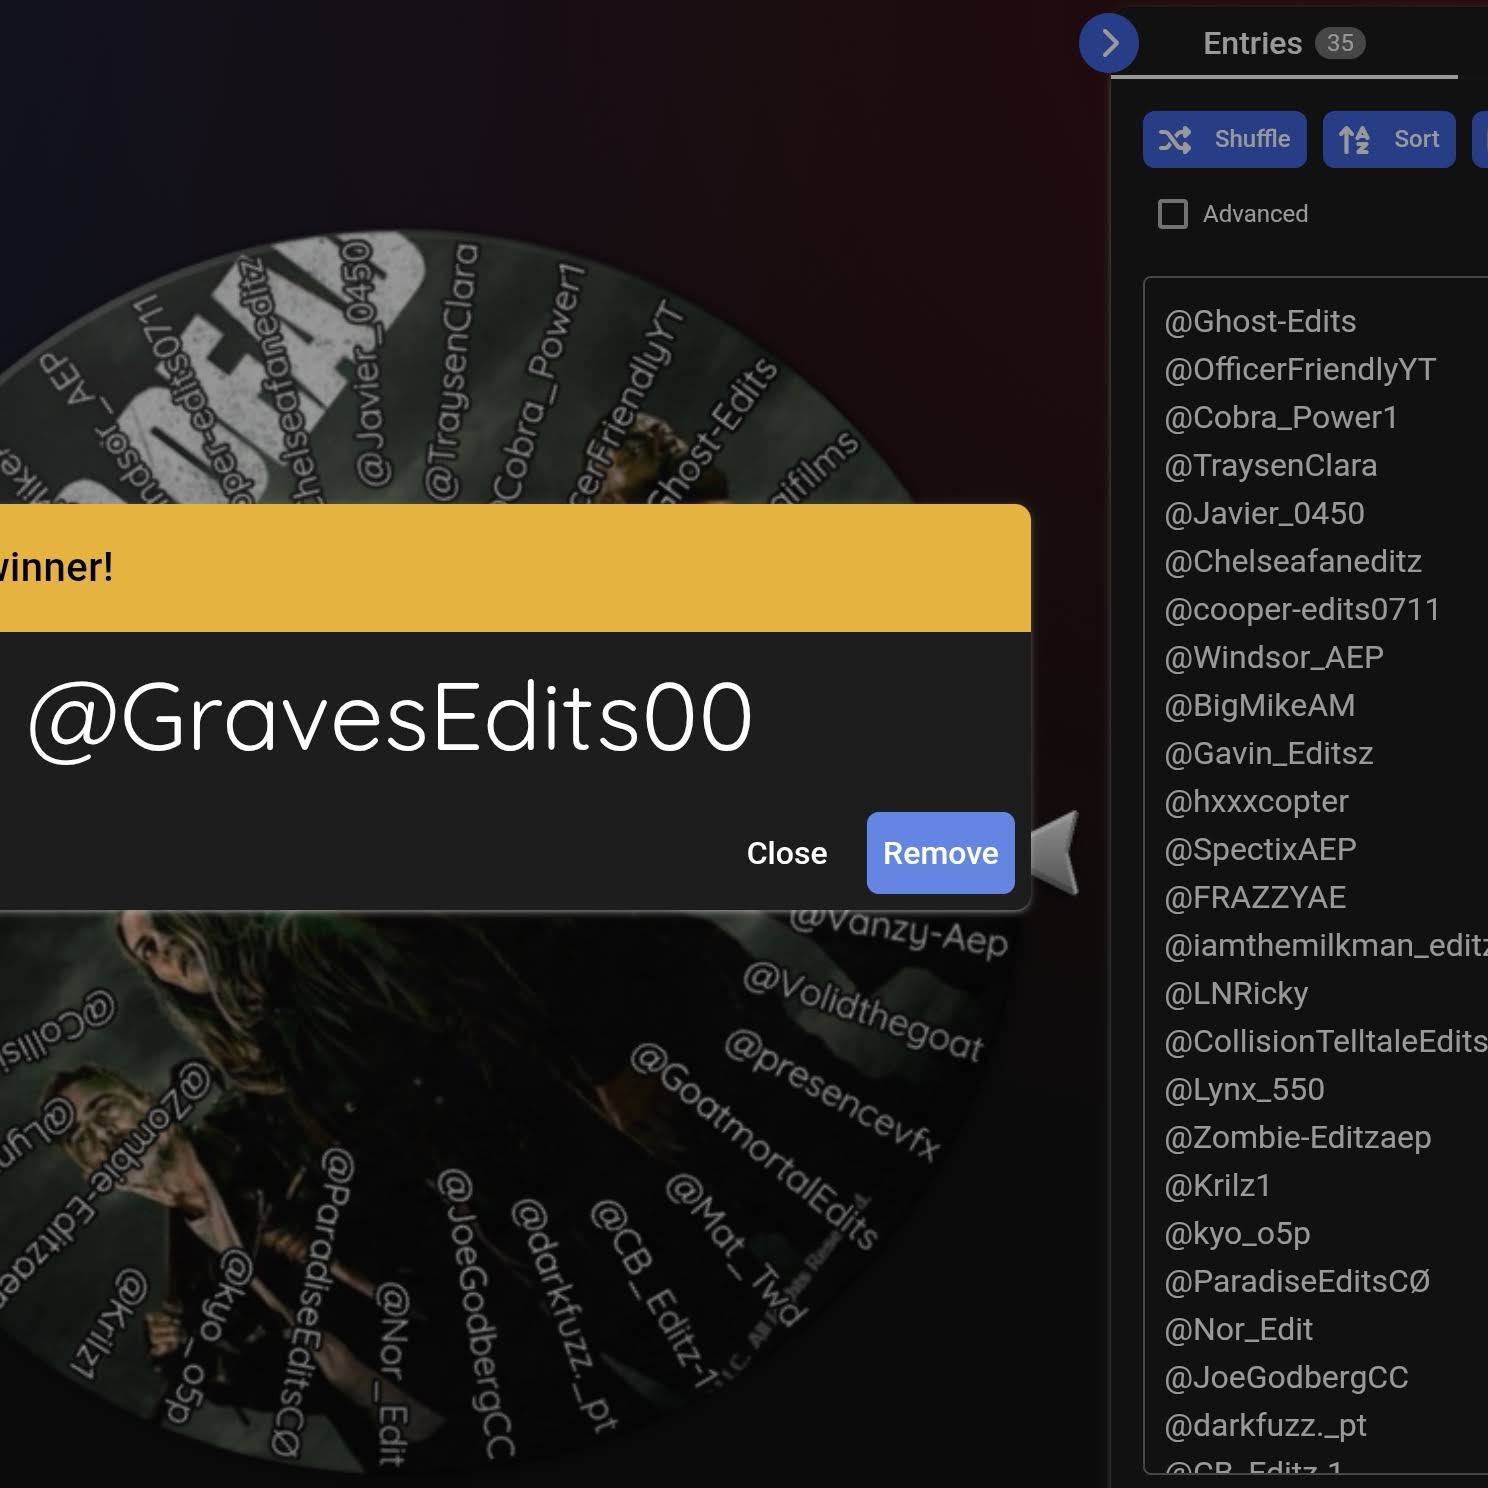The width and height of the screenshot is (1488, 1488).
Task: Click the sort A-Z icon
Action: 1354,139
